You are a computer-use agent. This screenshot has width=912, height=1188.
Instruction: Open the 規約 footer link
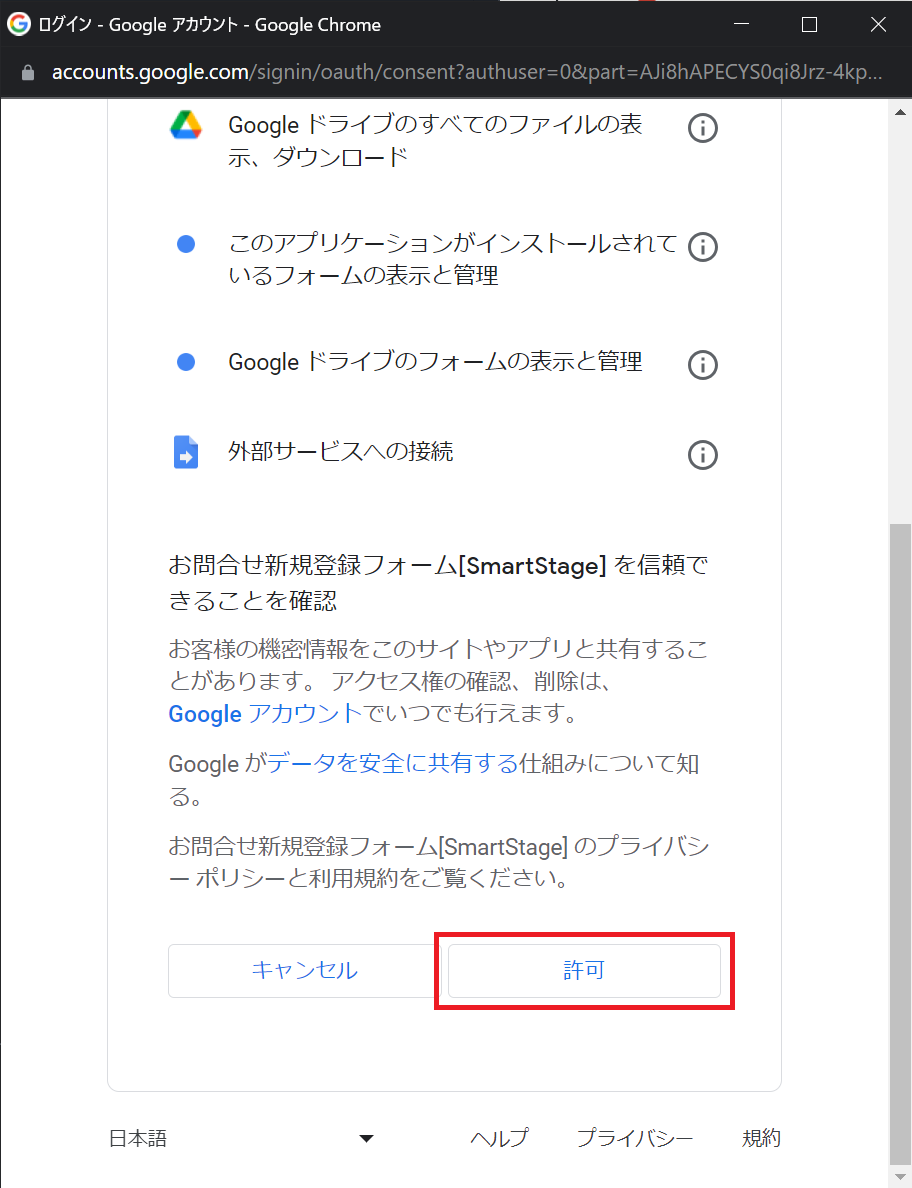[x=761, y=1138]
